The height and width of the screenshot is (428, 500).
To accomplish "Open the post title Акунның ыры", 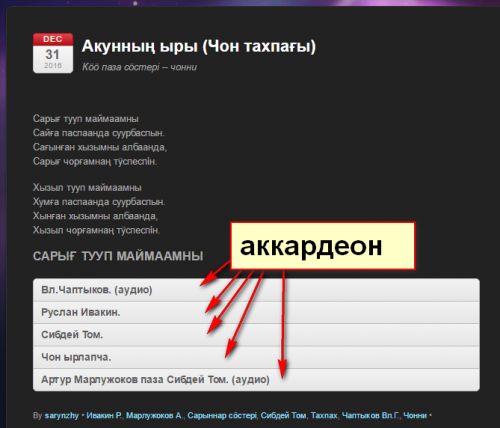I will click(x=199, y=46).
